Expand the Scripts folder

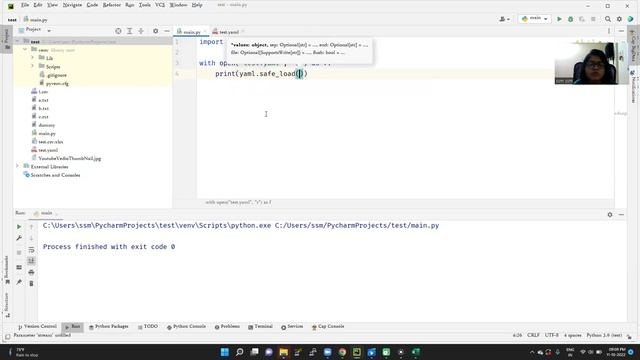tap(33, 66)
